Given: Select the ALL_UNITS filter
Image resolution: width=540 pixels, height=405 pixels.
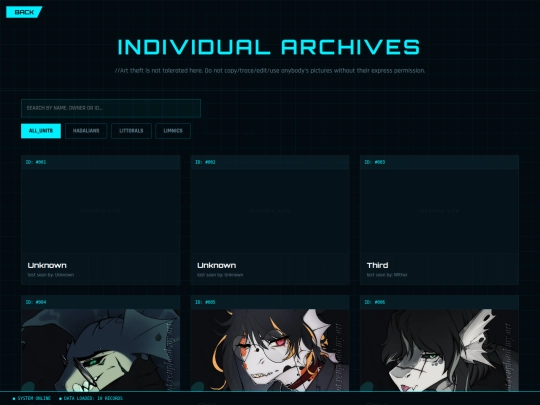Looking at the screenshot, I should pos(41,131).
